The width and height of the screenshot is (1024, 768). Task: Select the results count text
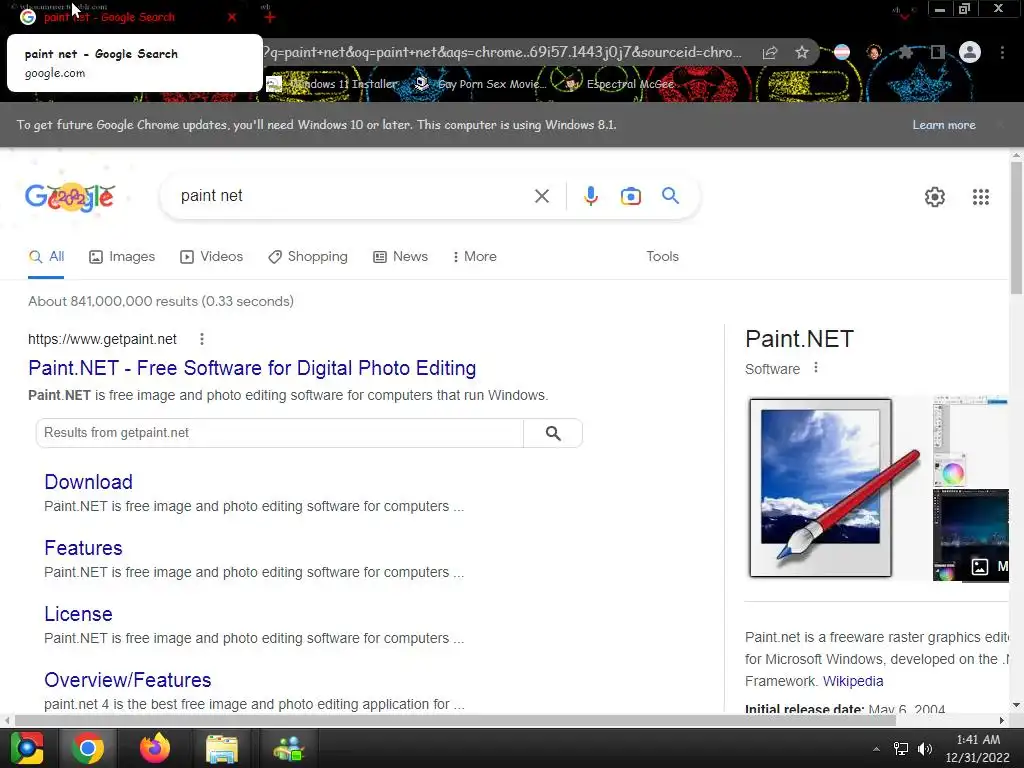coord(161,301)
